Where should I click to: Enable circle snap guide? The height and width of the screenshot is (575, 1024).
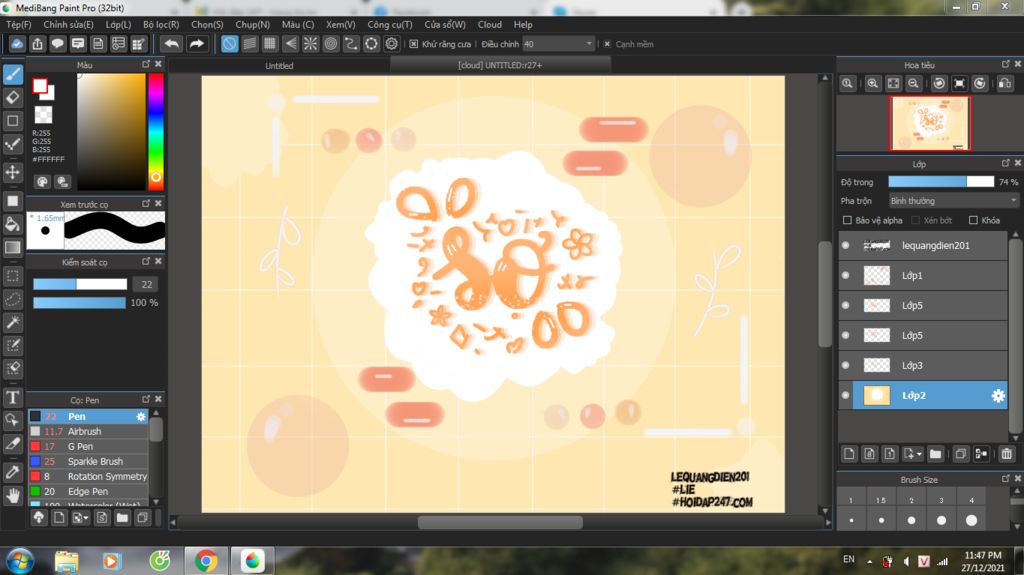[x=330, y=44]
